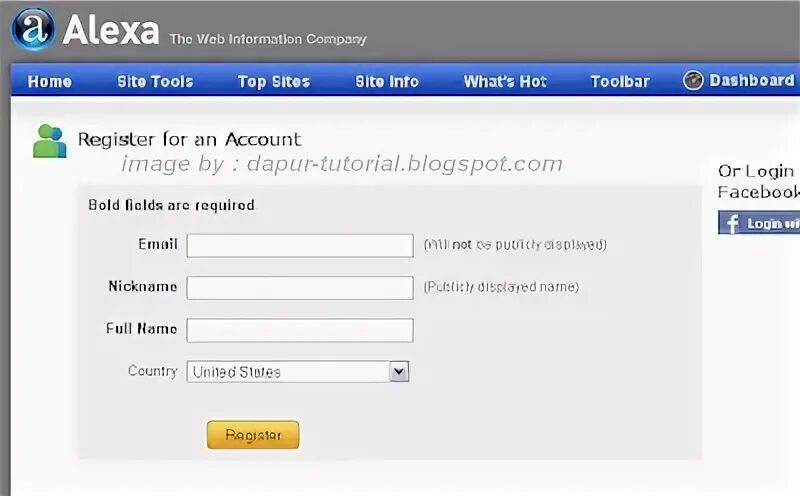
Task: Open the Site Info menu item
Action: pos(387,82)
